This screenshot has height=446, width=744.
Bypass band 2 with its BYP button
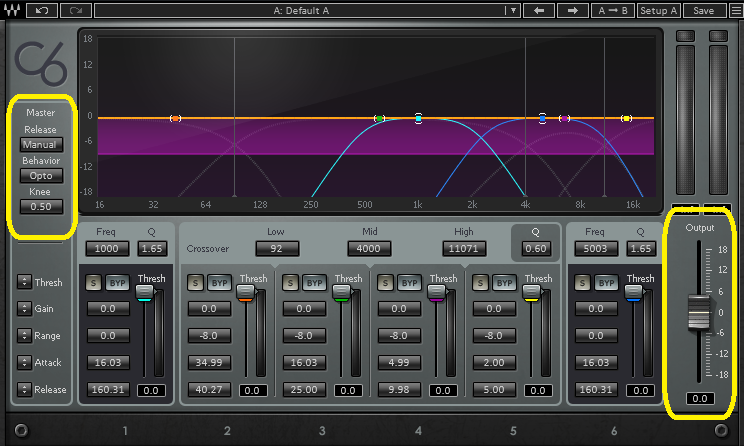click(x=220, y=284)
